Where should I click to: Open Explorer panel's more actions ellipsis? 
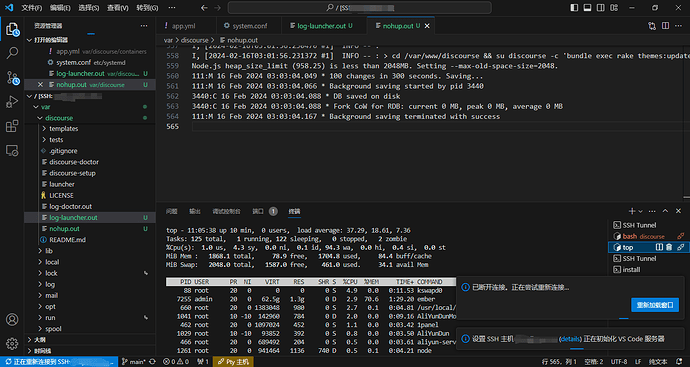(x=144, y=26)
